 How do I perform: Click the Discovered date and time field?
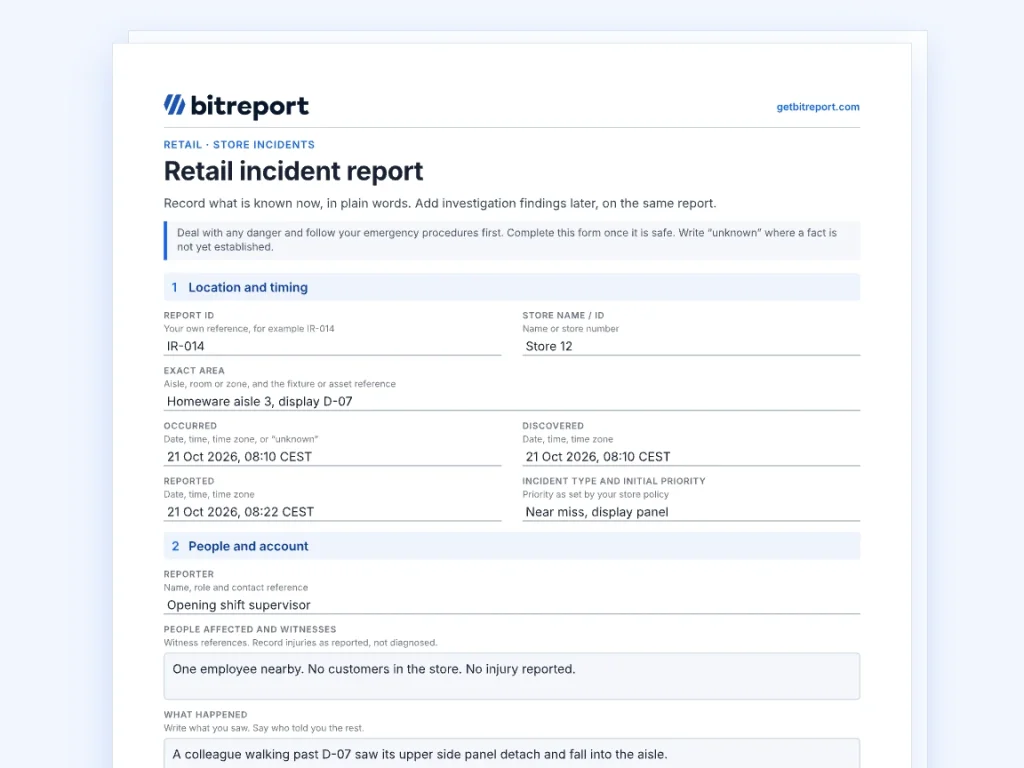691,456
